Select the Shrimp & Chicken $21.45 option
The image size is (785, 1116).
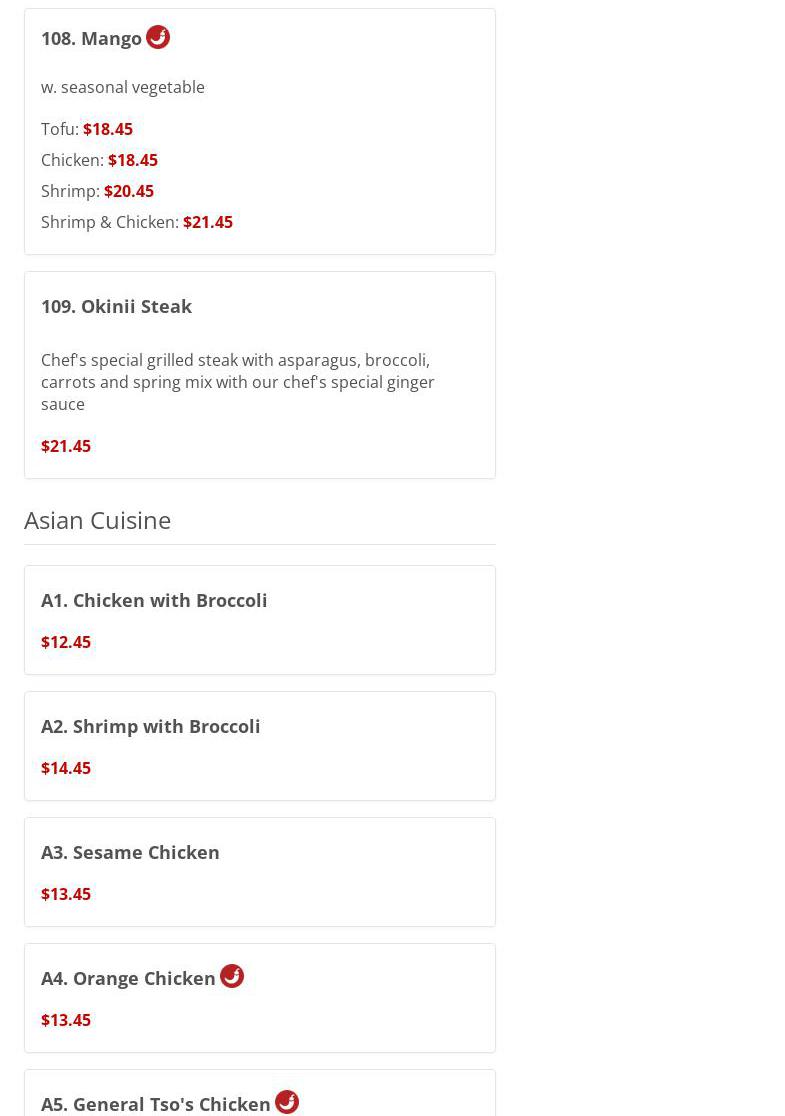pyautogui.click(x=137, y=222)
